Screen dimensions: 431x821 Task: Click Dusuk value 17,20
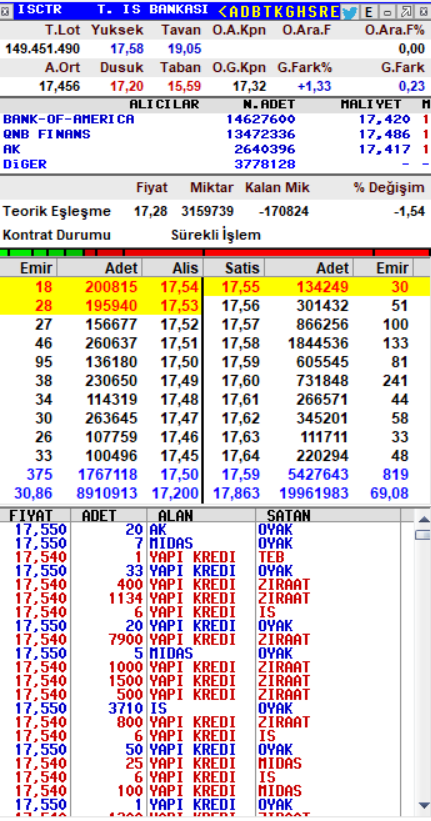pyautogui.click(x=127, y=86)
